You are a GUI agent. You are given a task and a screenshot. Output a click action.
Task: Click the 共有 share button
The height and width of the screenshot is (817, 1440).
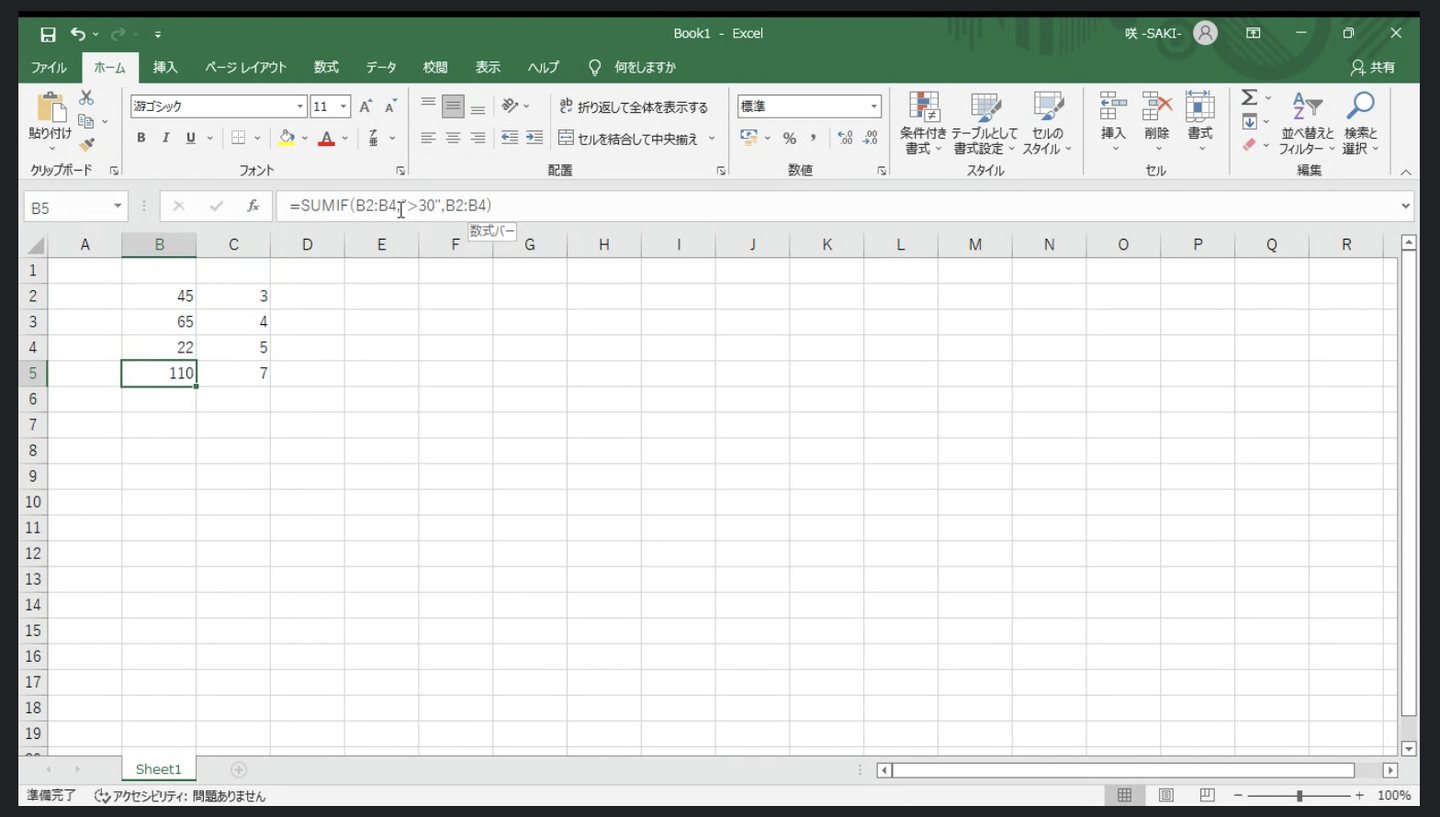pyautogui.click(x=1372, y=67)
